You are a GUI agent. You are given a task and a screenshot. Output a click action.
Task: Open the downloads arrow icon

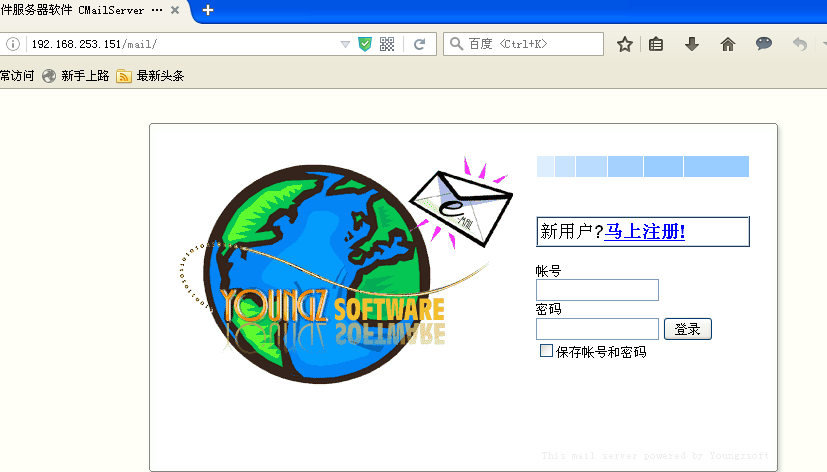coord(691,44)
